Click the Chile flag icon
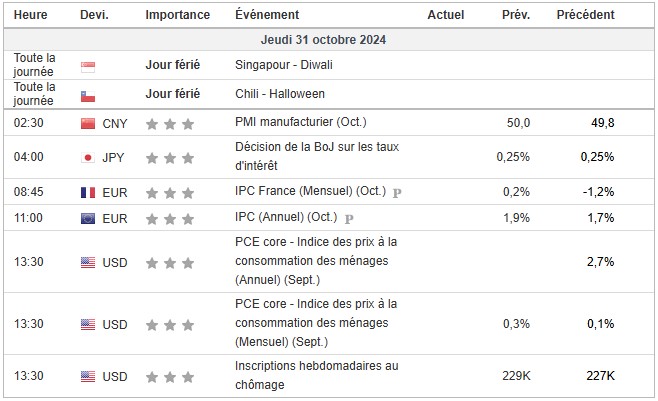658x401 pixels. point(87,95)
